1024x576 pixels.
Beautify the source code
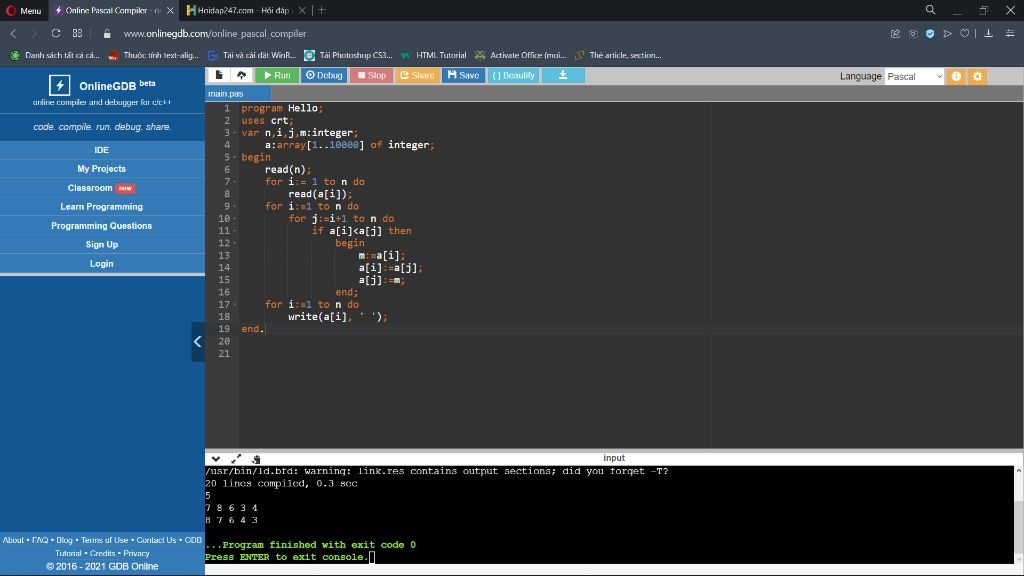click(x=513, y=75)
